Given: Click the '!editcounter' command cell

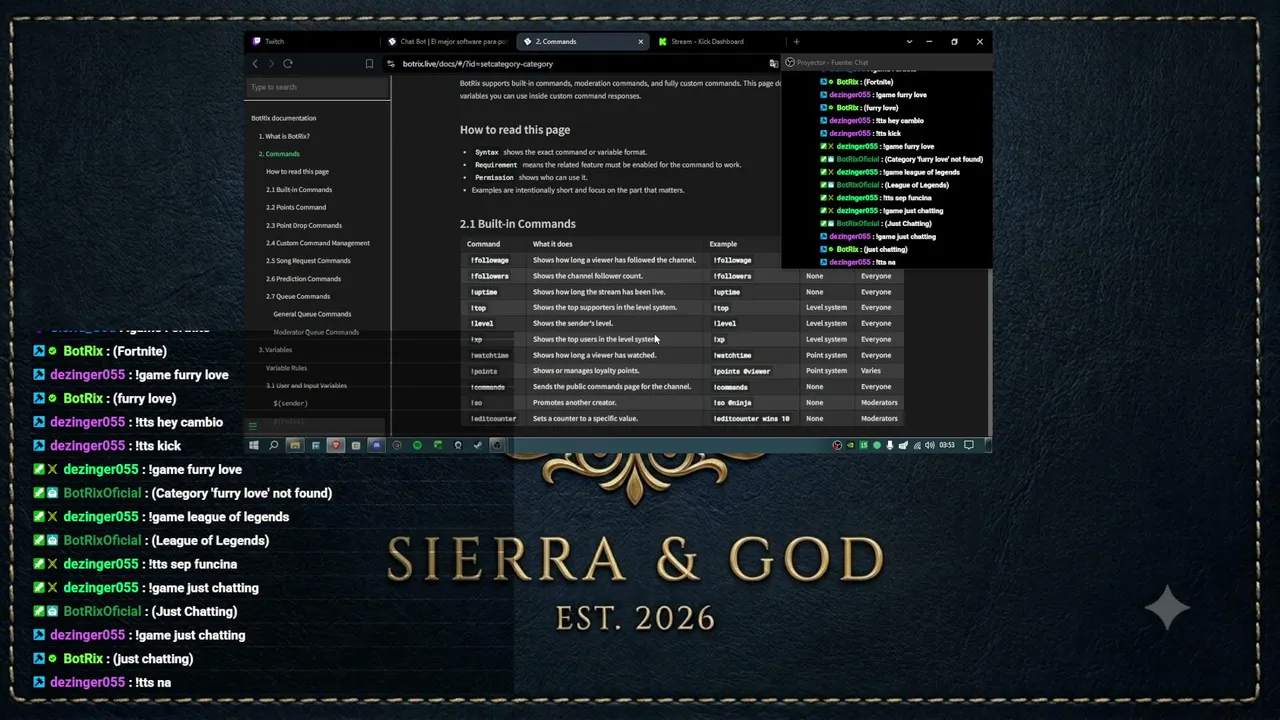Looking at the screenshot, I should pyautogui.click(x=493, y=419).
